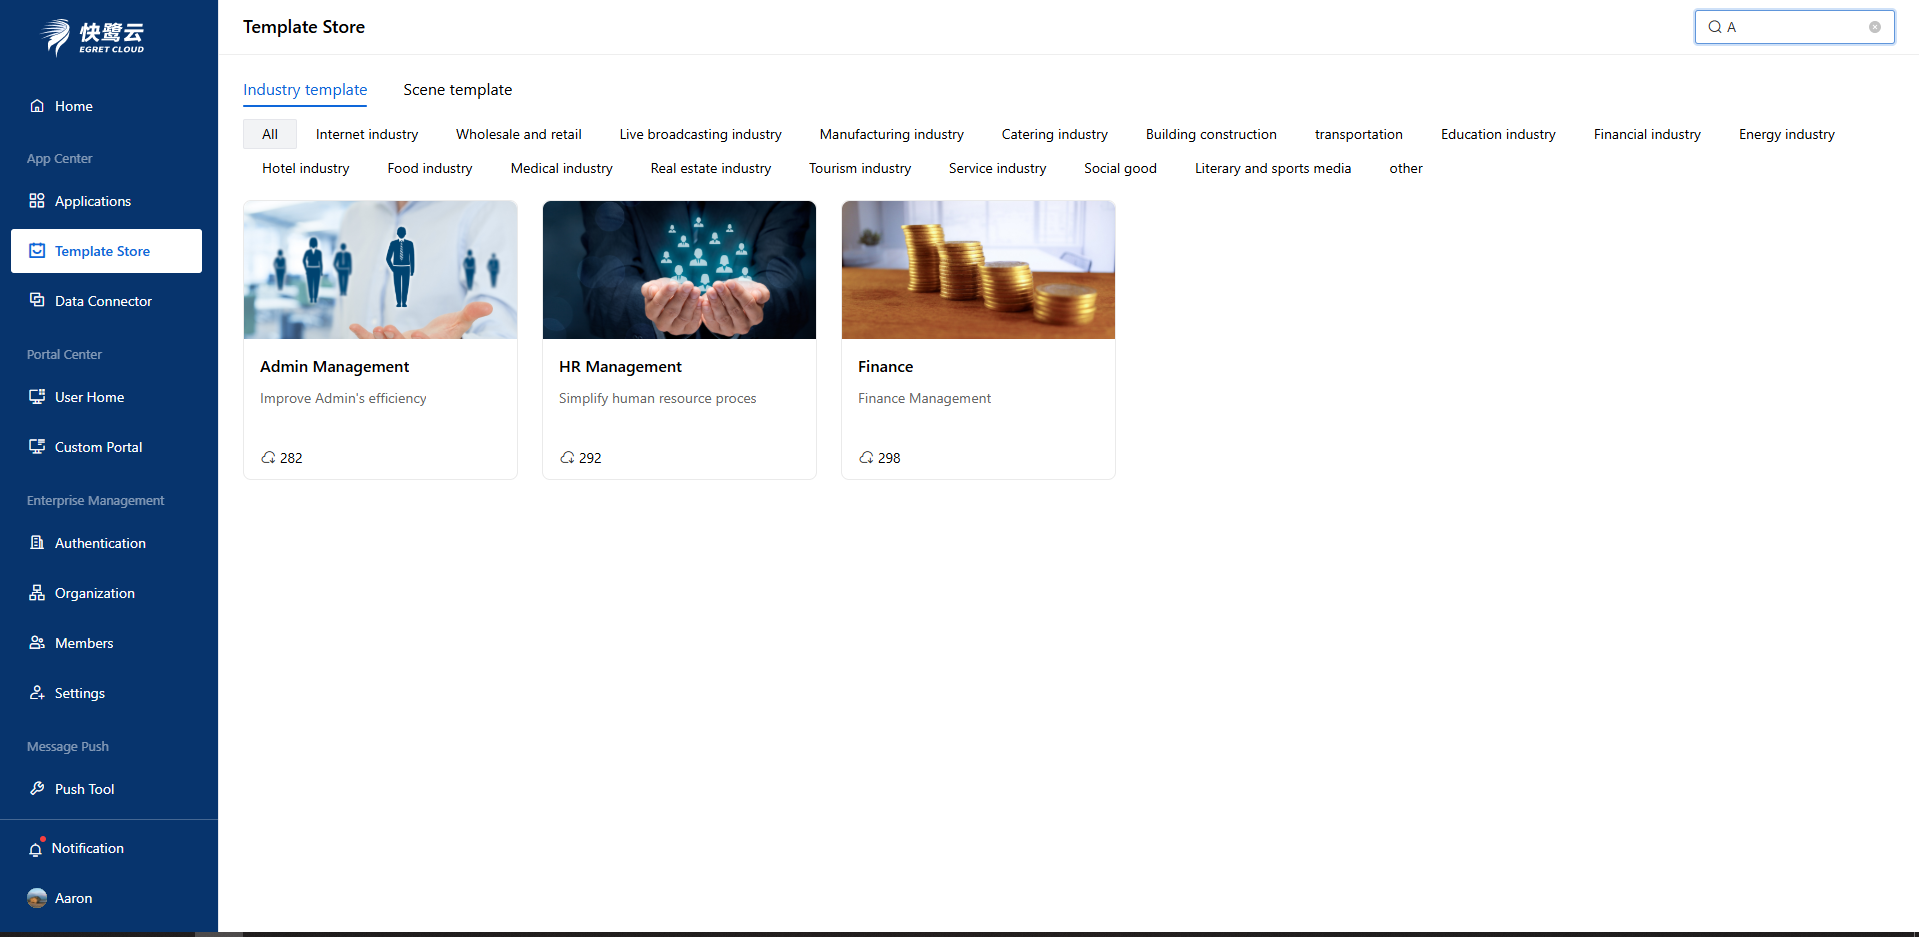This screenshot has width=1919, height=937.
Task: Click the Push Tool wrench icon
Action: 37,789
